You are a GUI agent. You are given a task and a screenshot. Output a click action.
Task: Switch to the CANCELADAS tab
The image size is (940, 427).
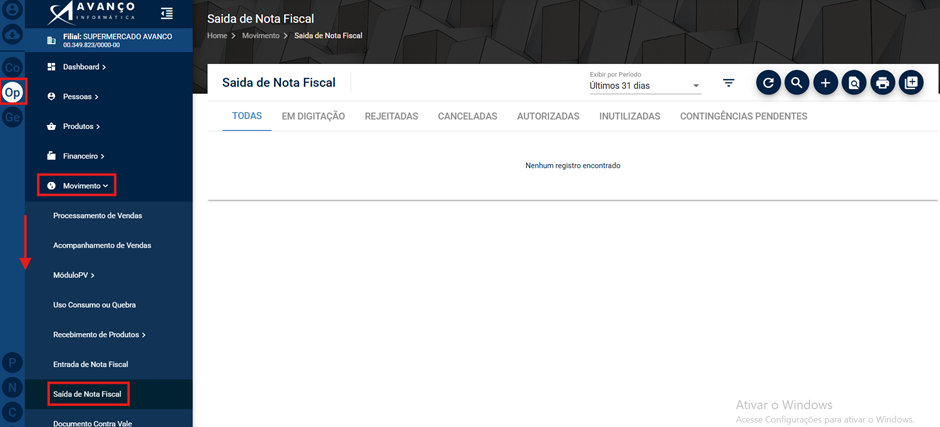click(x=468, y=116)
